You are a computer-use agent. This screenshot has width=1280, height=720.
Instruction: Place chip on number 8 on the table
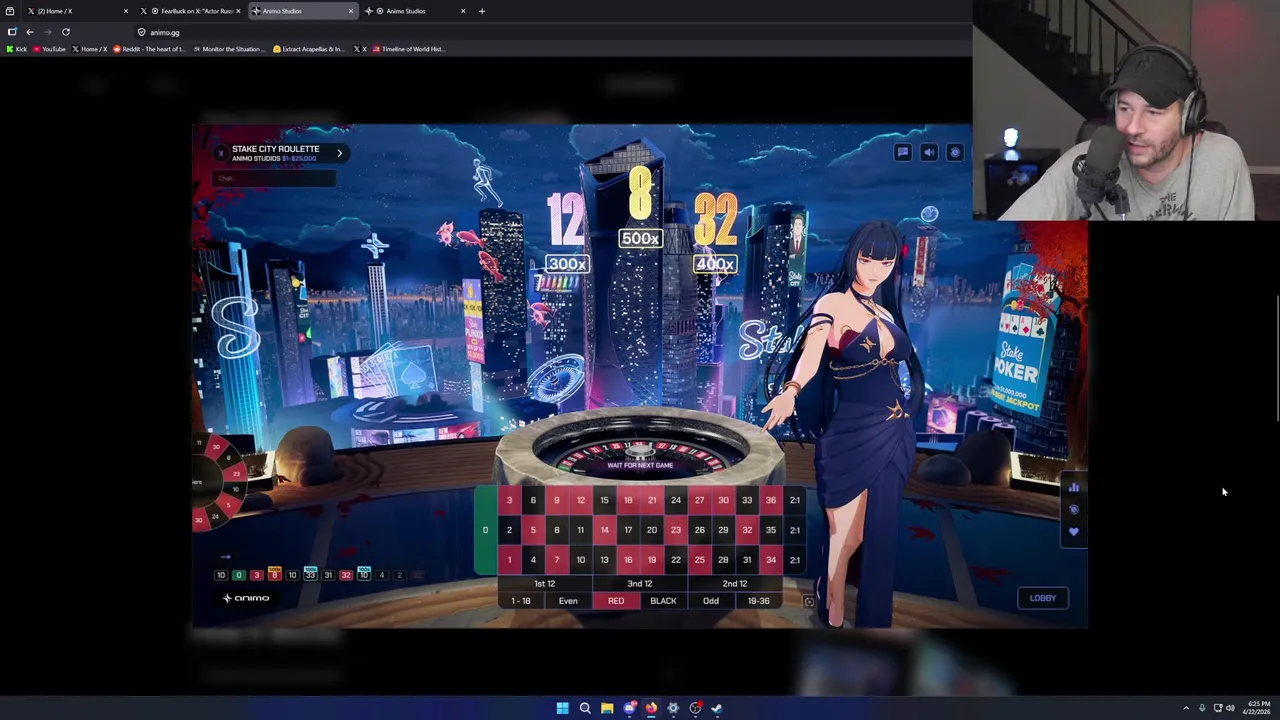557,530
